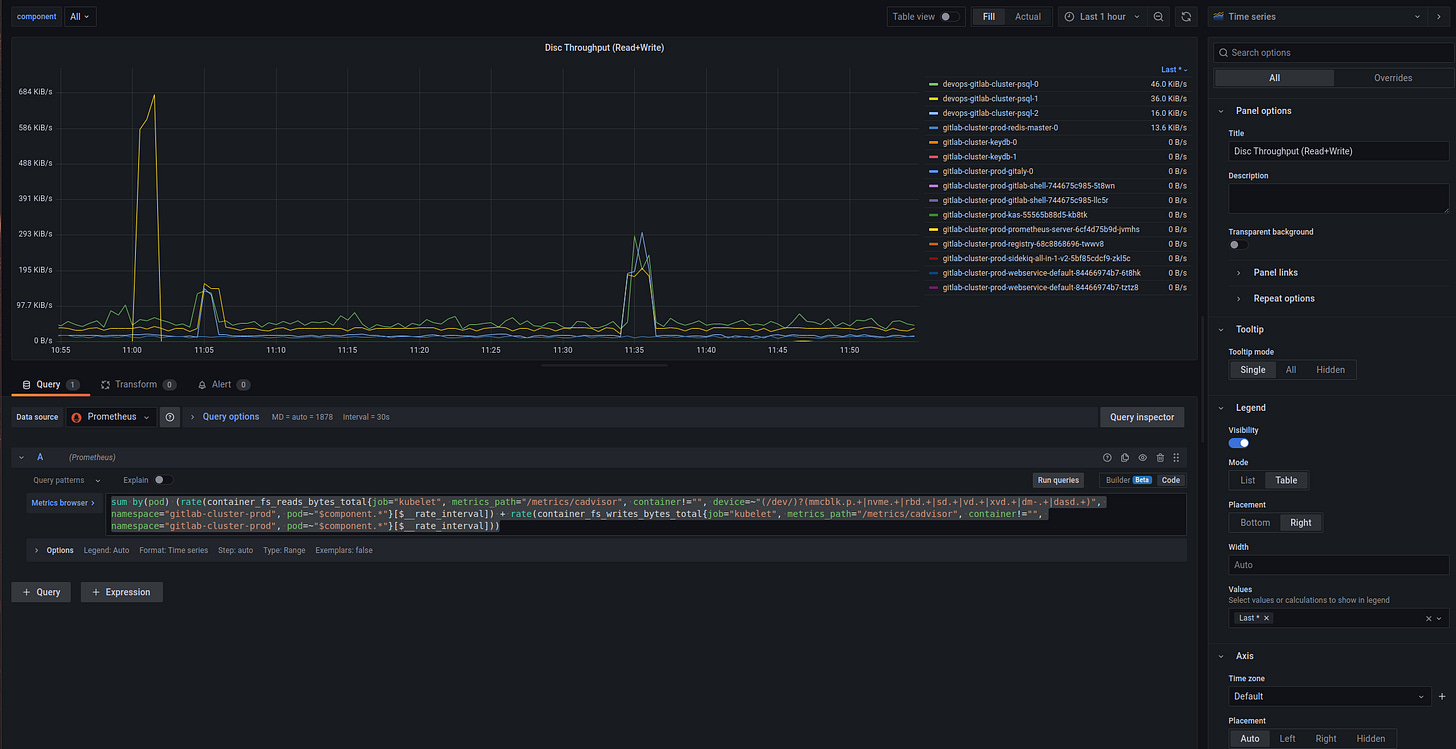Screen dimensions: 1456x749
Task: Open the Last 1 hour time picker
Action: click(x=1100, y=17)
